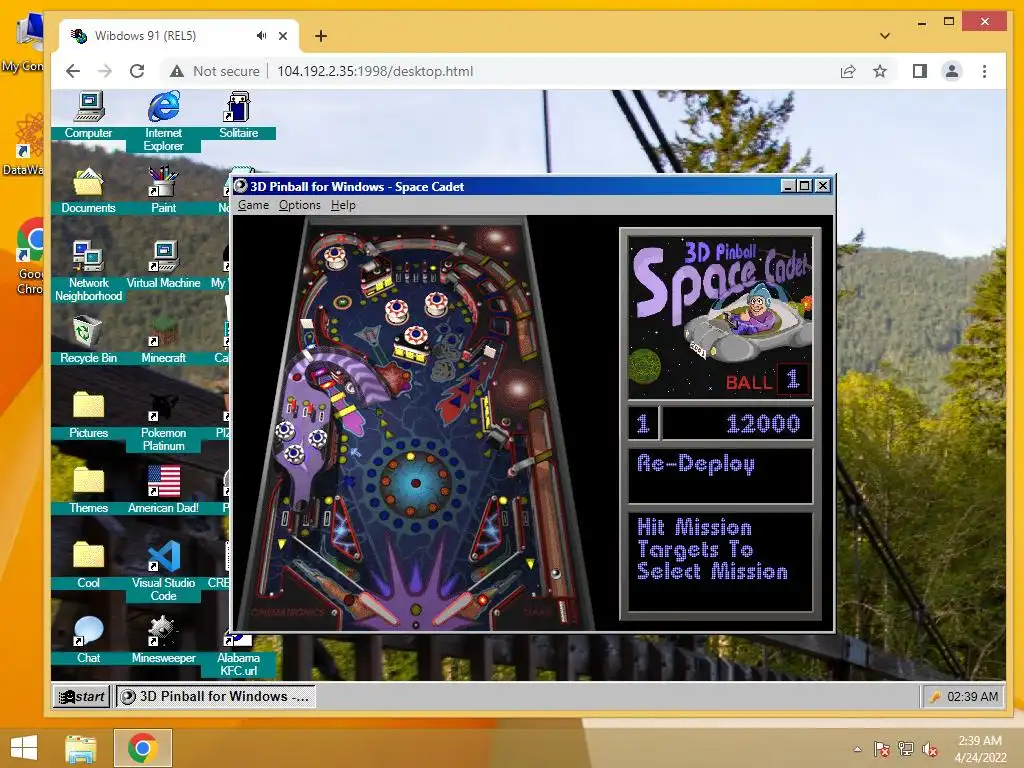
Task: Click the 12000 score display
Action: click(x=737, y=424)
